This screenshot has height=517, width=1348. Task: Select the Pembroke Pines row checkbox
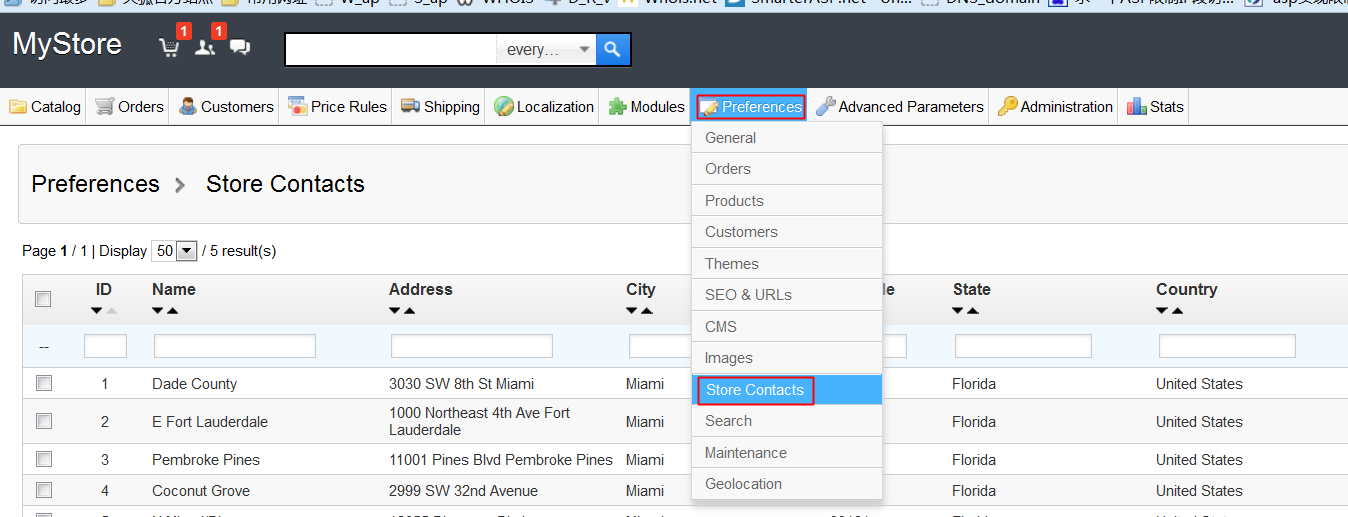pyautogui.click(x=43, y=459)
